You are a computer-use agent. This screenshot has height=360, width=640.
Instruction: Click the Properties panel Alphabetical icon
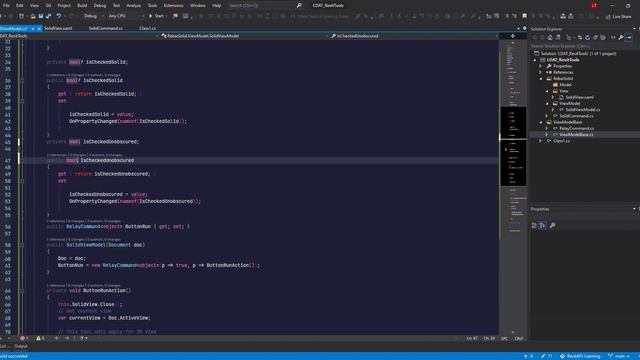(x=542, y=226)
